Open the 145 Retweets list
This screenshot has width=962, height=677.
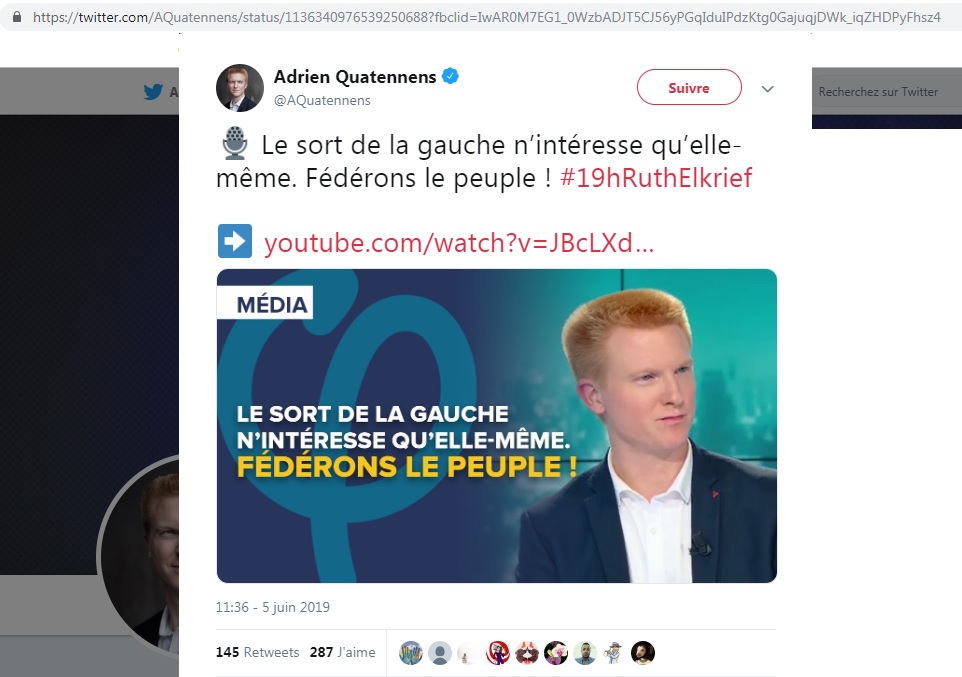click(x=257, y=652)
